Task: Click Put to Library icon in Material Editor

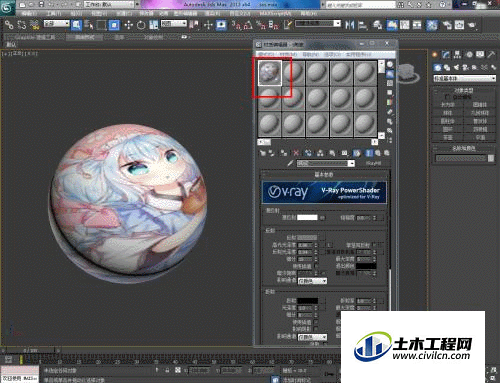Action: click(332, 153)
